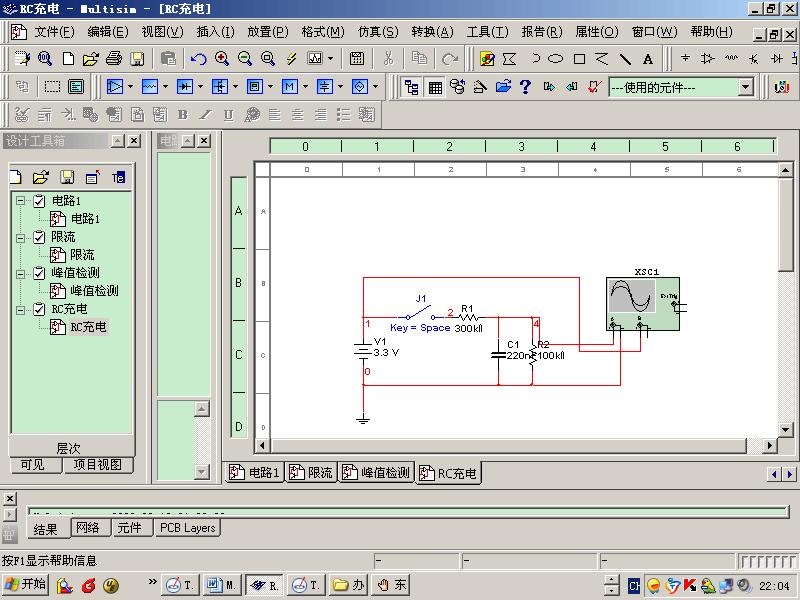The width and height of the screenshot is (800, 600).
Task: Select the line drawing tool
Action: [x=625, y=59]
